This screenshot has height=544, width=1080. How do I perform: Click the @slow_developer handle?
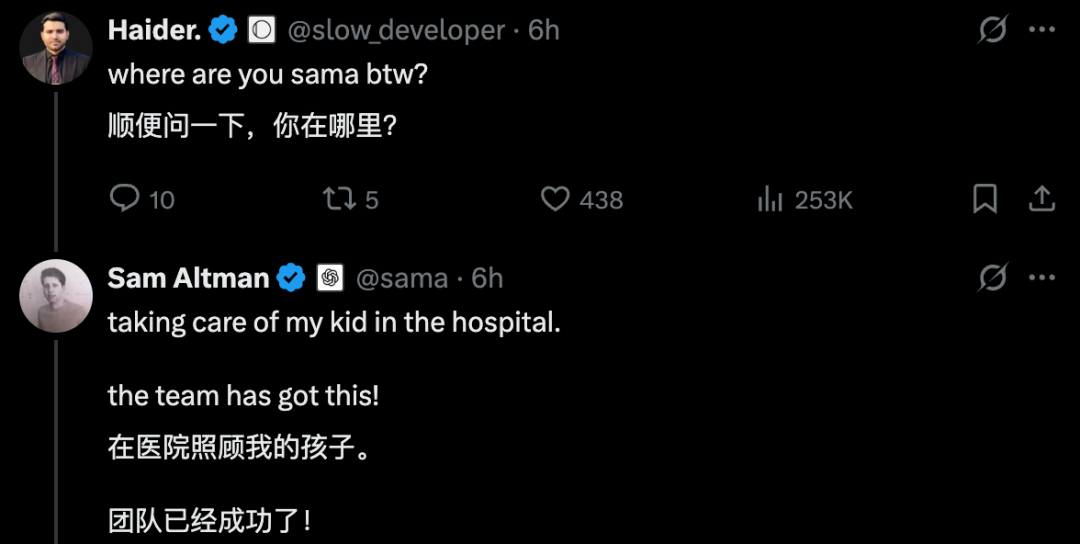coord(396,31)
